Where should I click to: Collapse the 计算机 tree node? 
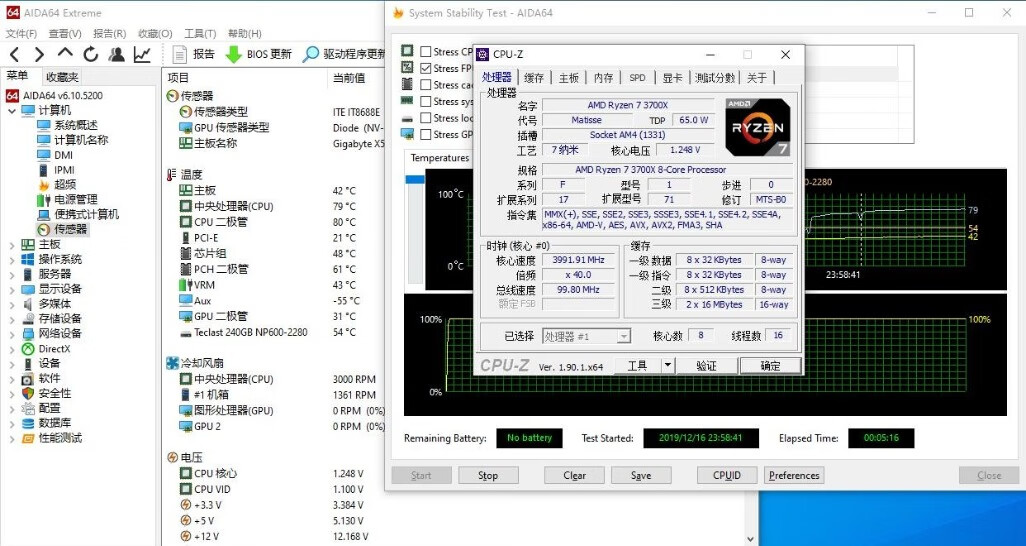pos(12,111)
